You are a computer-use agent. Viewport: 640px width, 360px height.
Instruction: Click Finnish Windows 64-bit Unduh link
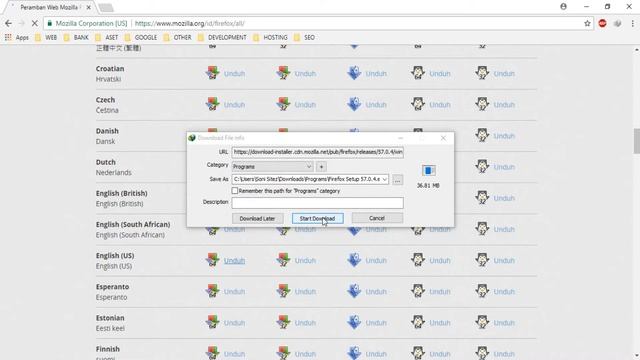[234, 354]
